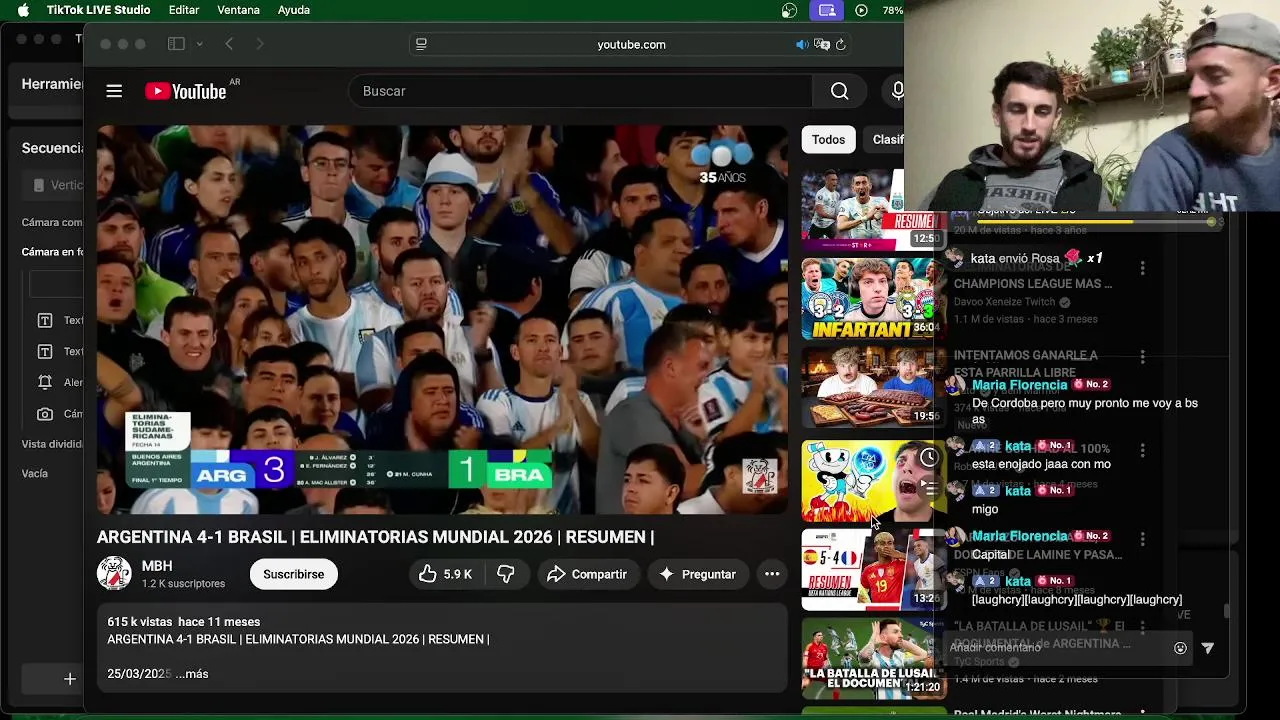This screenshot has height=720, width=1280.
Task: Click the screen mirroring icon in menu bar
Action: click(827, 10)
